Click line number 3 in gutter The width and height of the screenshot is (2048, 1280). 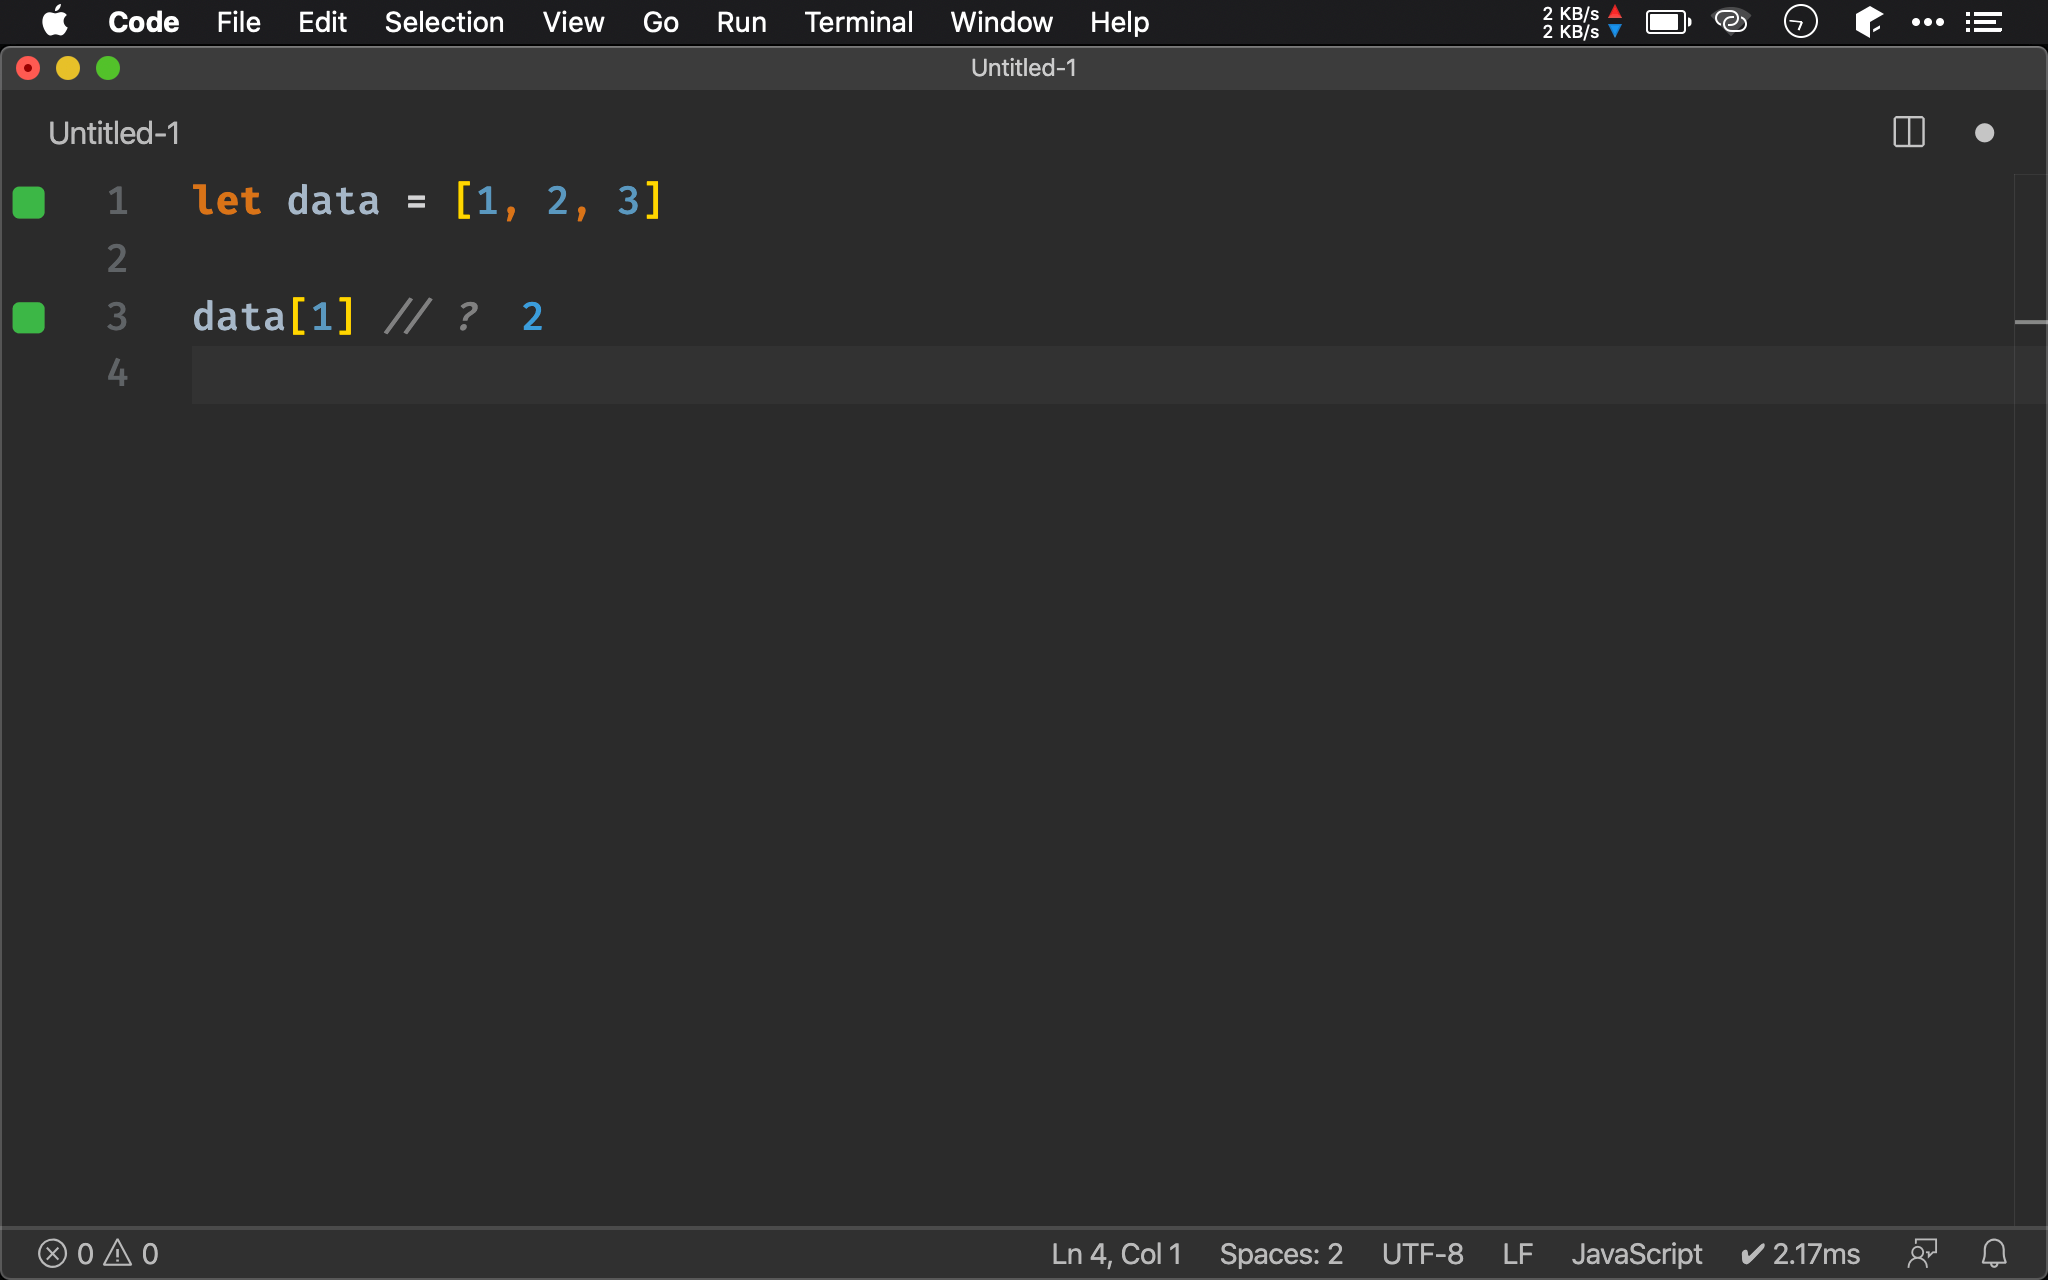[117, 317]
